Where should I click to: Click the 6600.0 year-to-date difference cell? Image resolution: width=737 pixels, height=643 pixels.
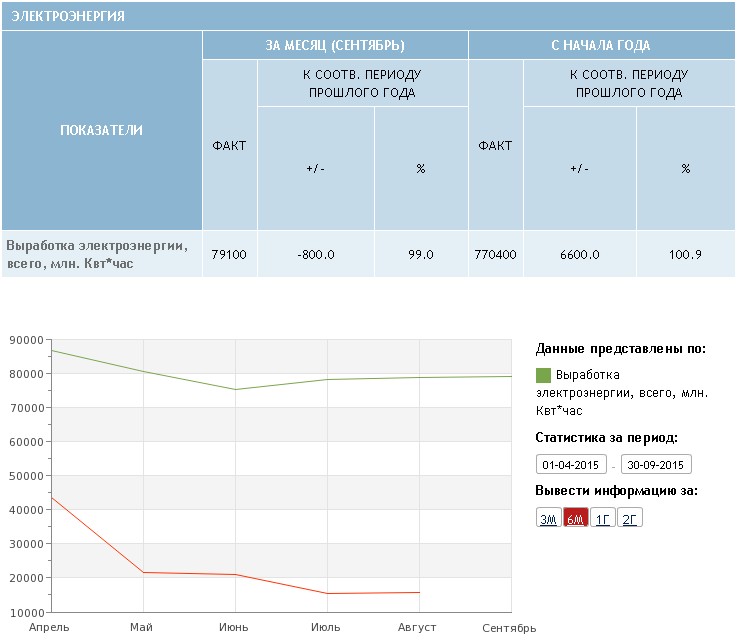click(579, 255)
